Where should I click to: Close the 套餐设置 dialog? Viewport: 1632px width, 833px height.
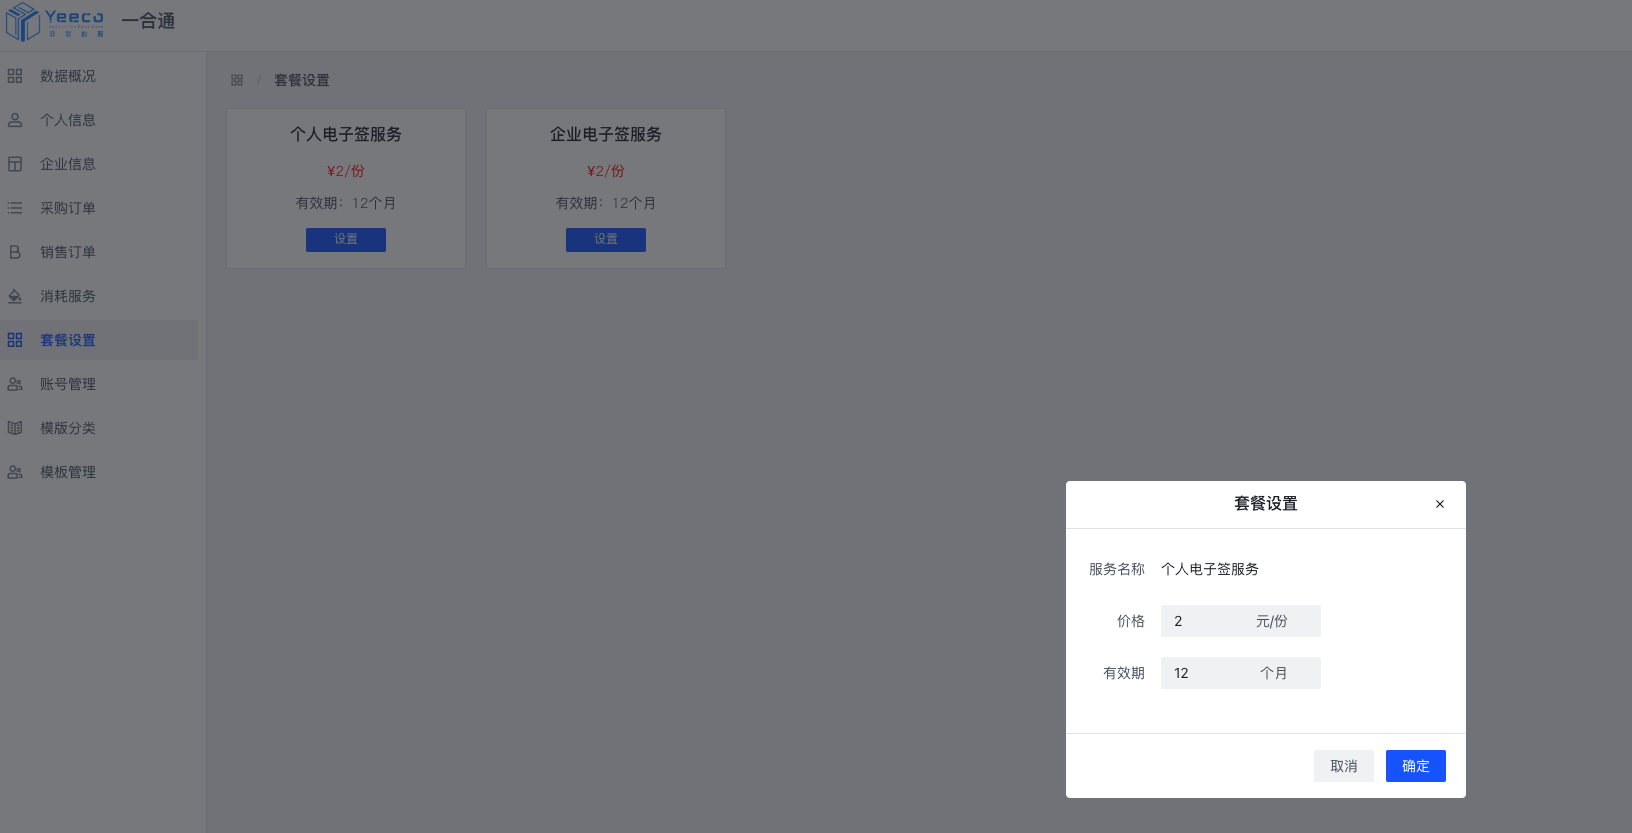click(1440, 504)
